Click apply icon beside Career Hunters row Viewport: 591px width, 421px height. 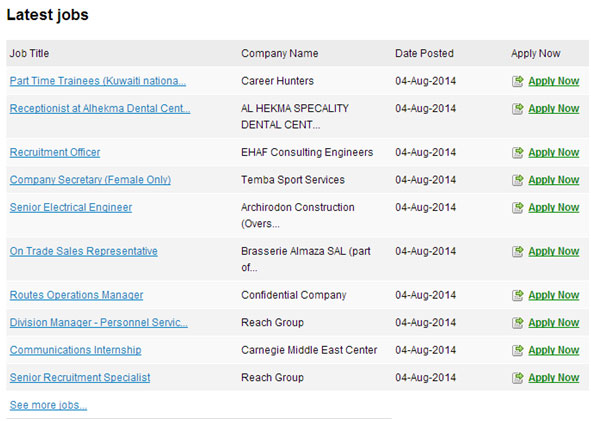point(518,81)
